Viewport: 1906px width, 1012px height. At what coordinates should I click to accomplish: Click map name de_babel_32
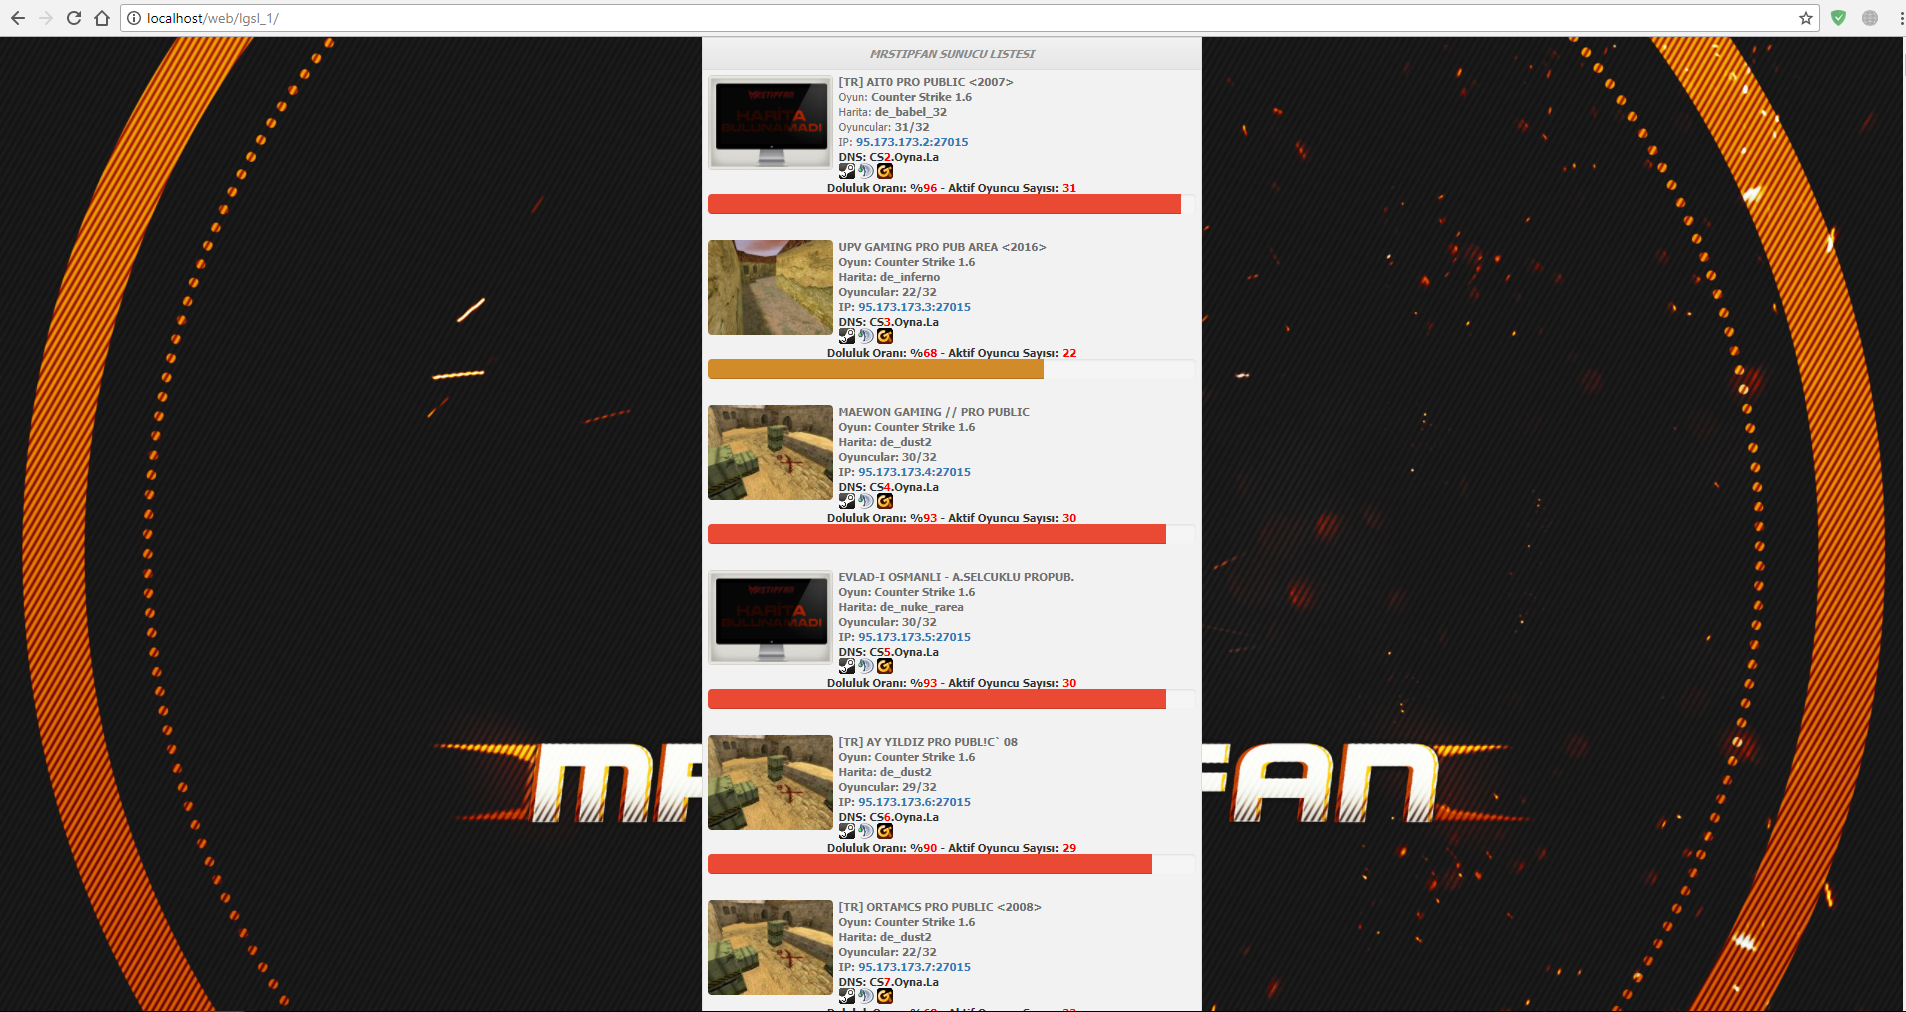pyautogui.click(x=911, y=112)
